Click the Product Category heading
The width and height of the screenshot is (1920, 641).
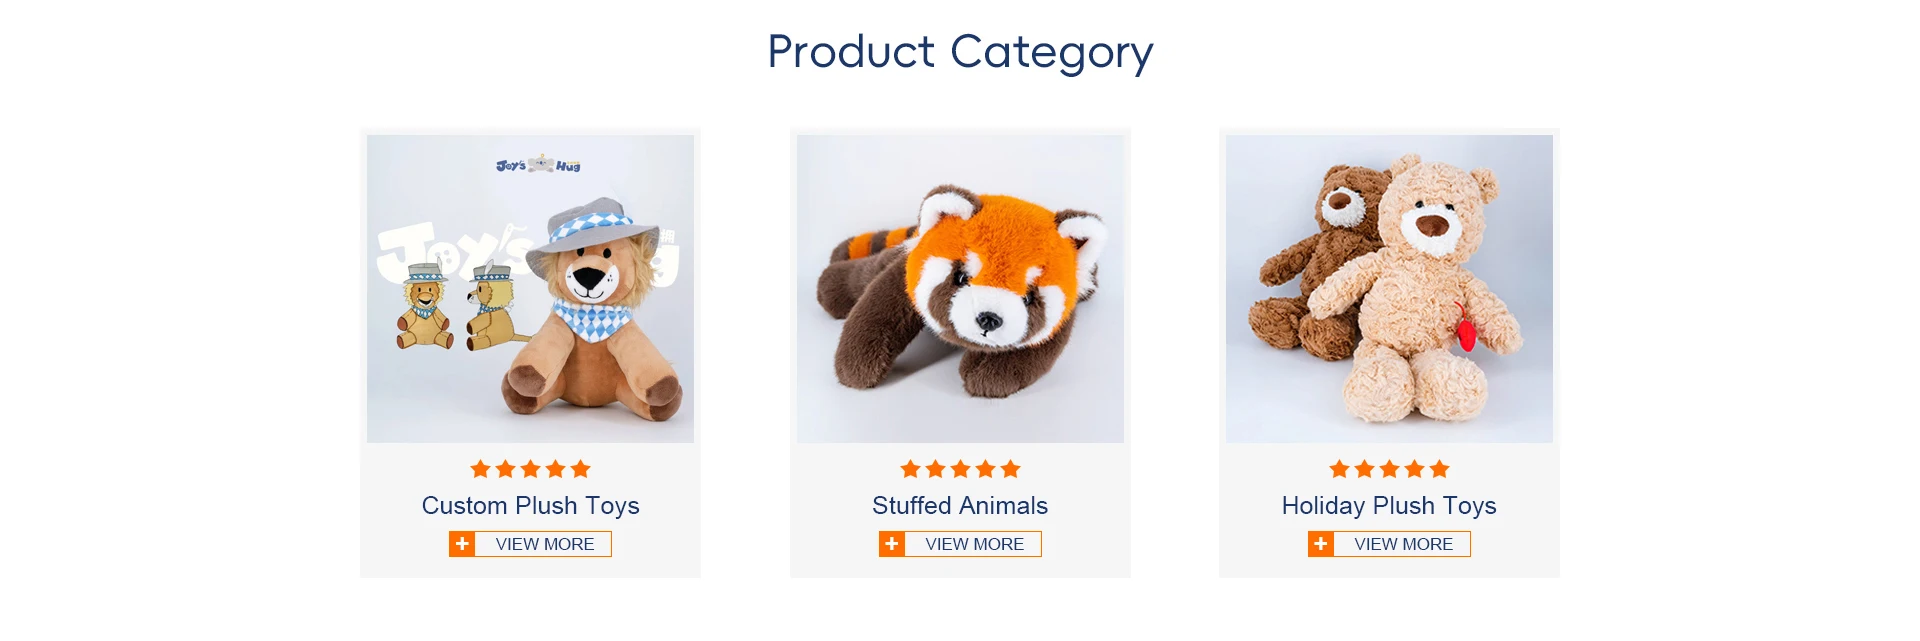960,52
